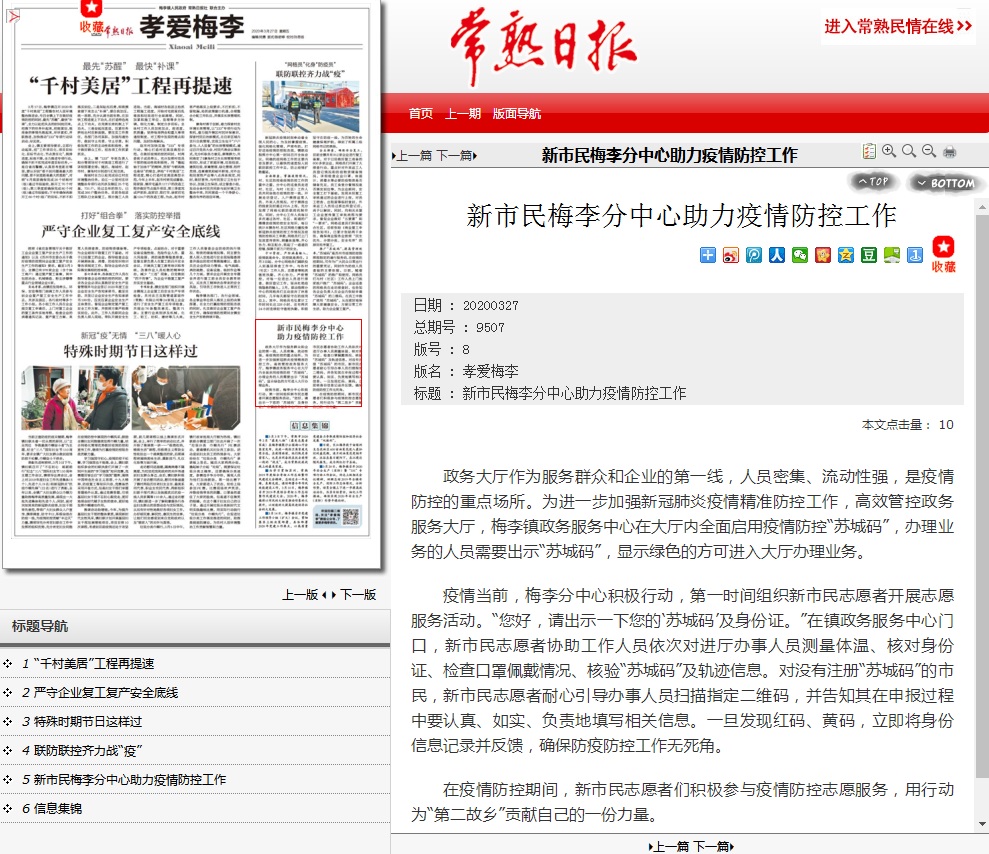Click highlighted red-boxed article on newspaper page
The image size is (989, 854).
pos(308,363)
